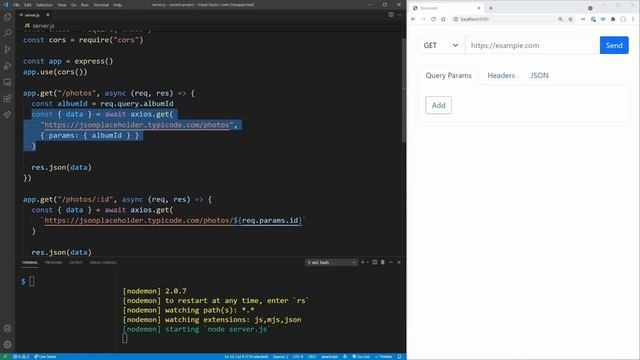The height and width of the screenshot is (360, 640).
Task: Select the server.js editor tab
Action: [34, 15]
